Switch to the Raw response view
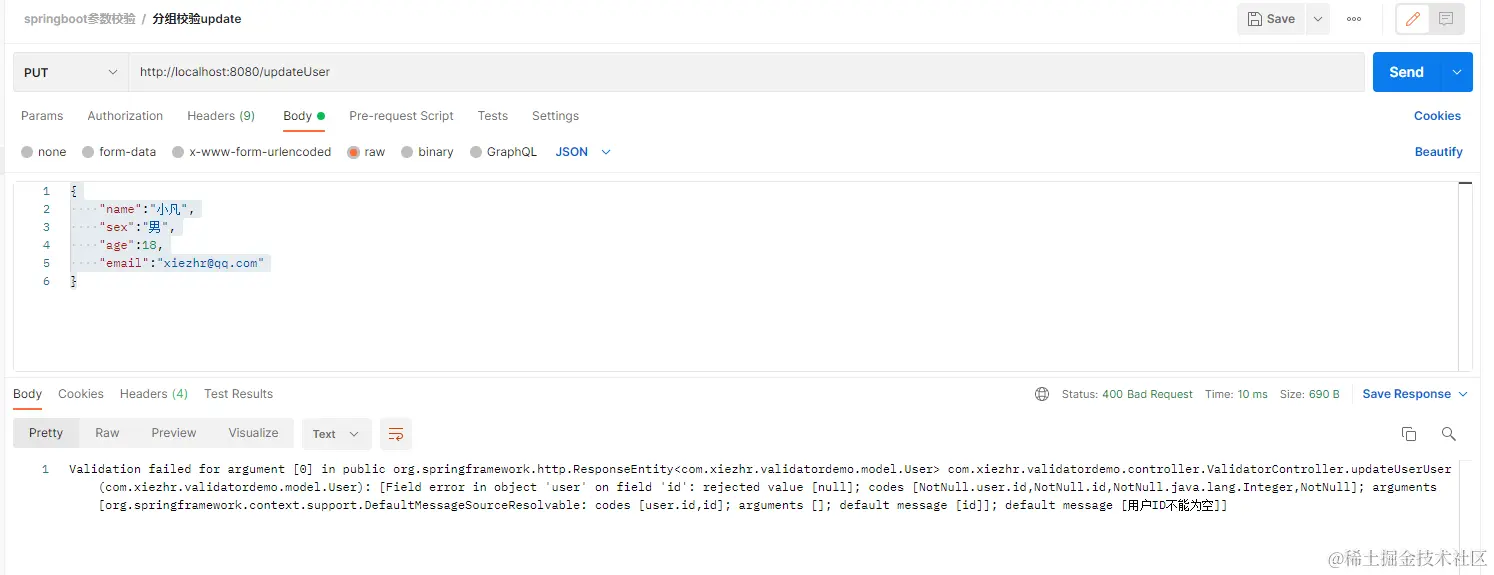Screen dimensions: 1494x575 tap(107, 433)
